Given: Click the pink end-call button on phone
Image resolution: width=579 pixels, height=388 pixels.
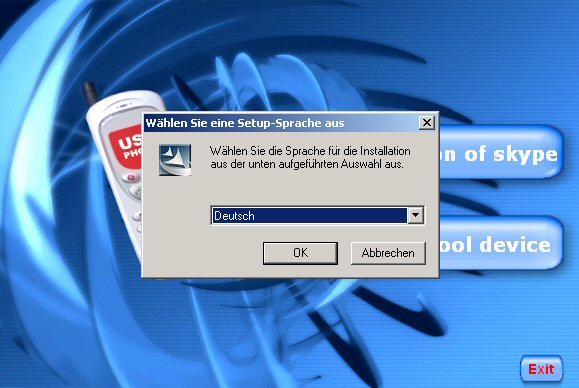Looking at the screenshot, I should pyautogui.click(x=130, y=178).
